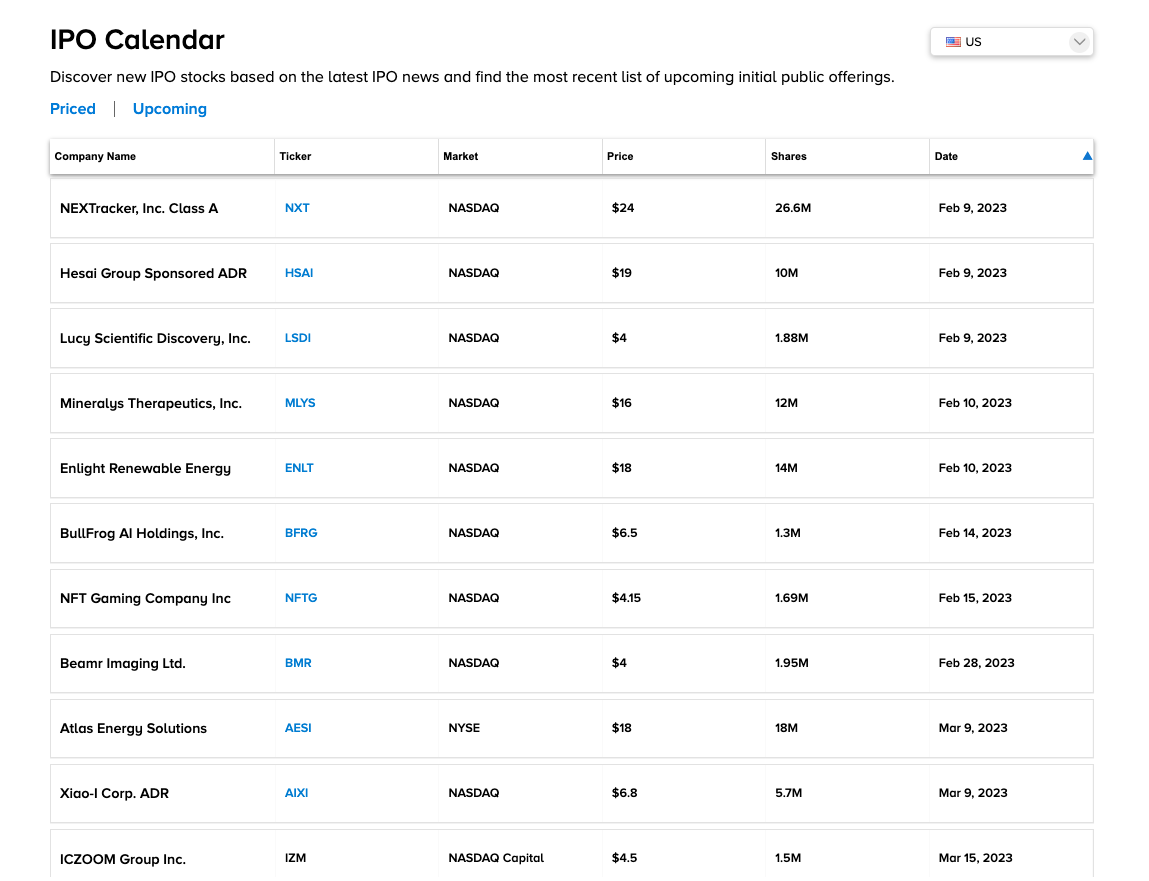Click the Mar 15, 2023 date

click(975, 858)
